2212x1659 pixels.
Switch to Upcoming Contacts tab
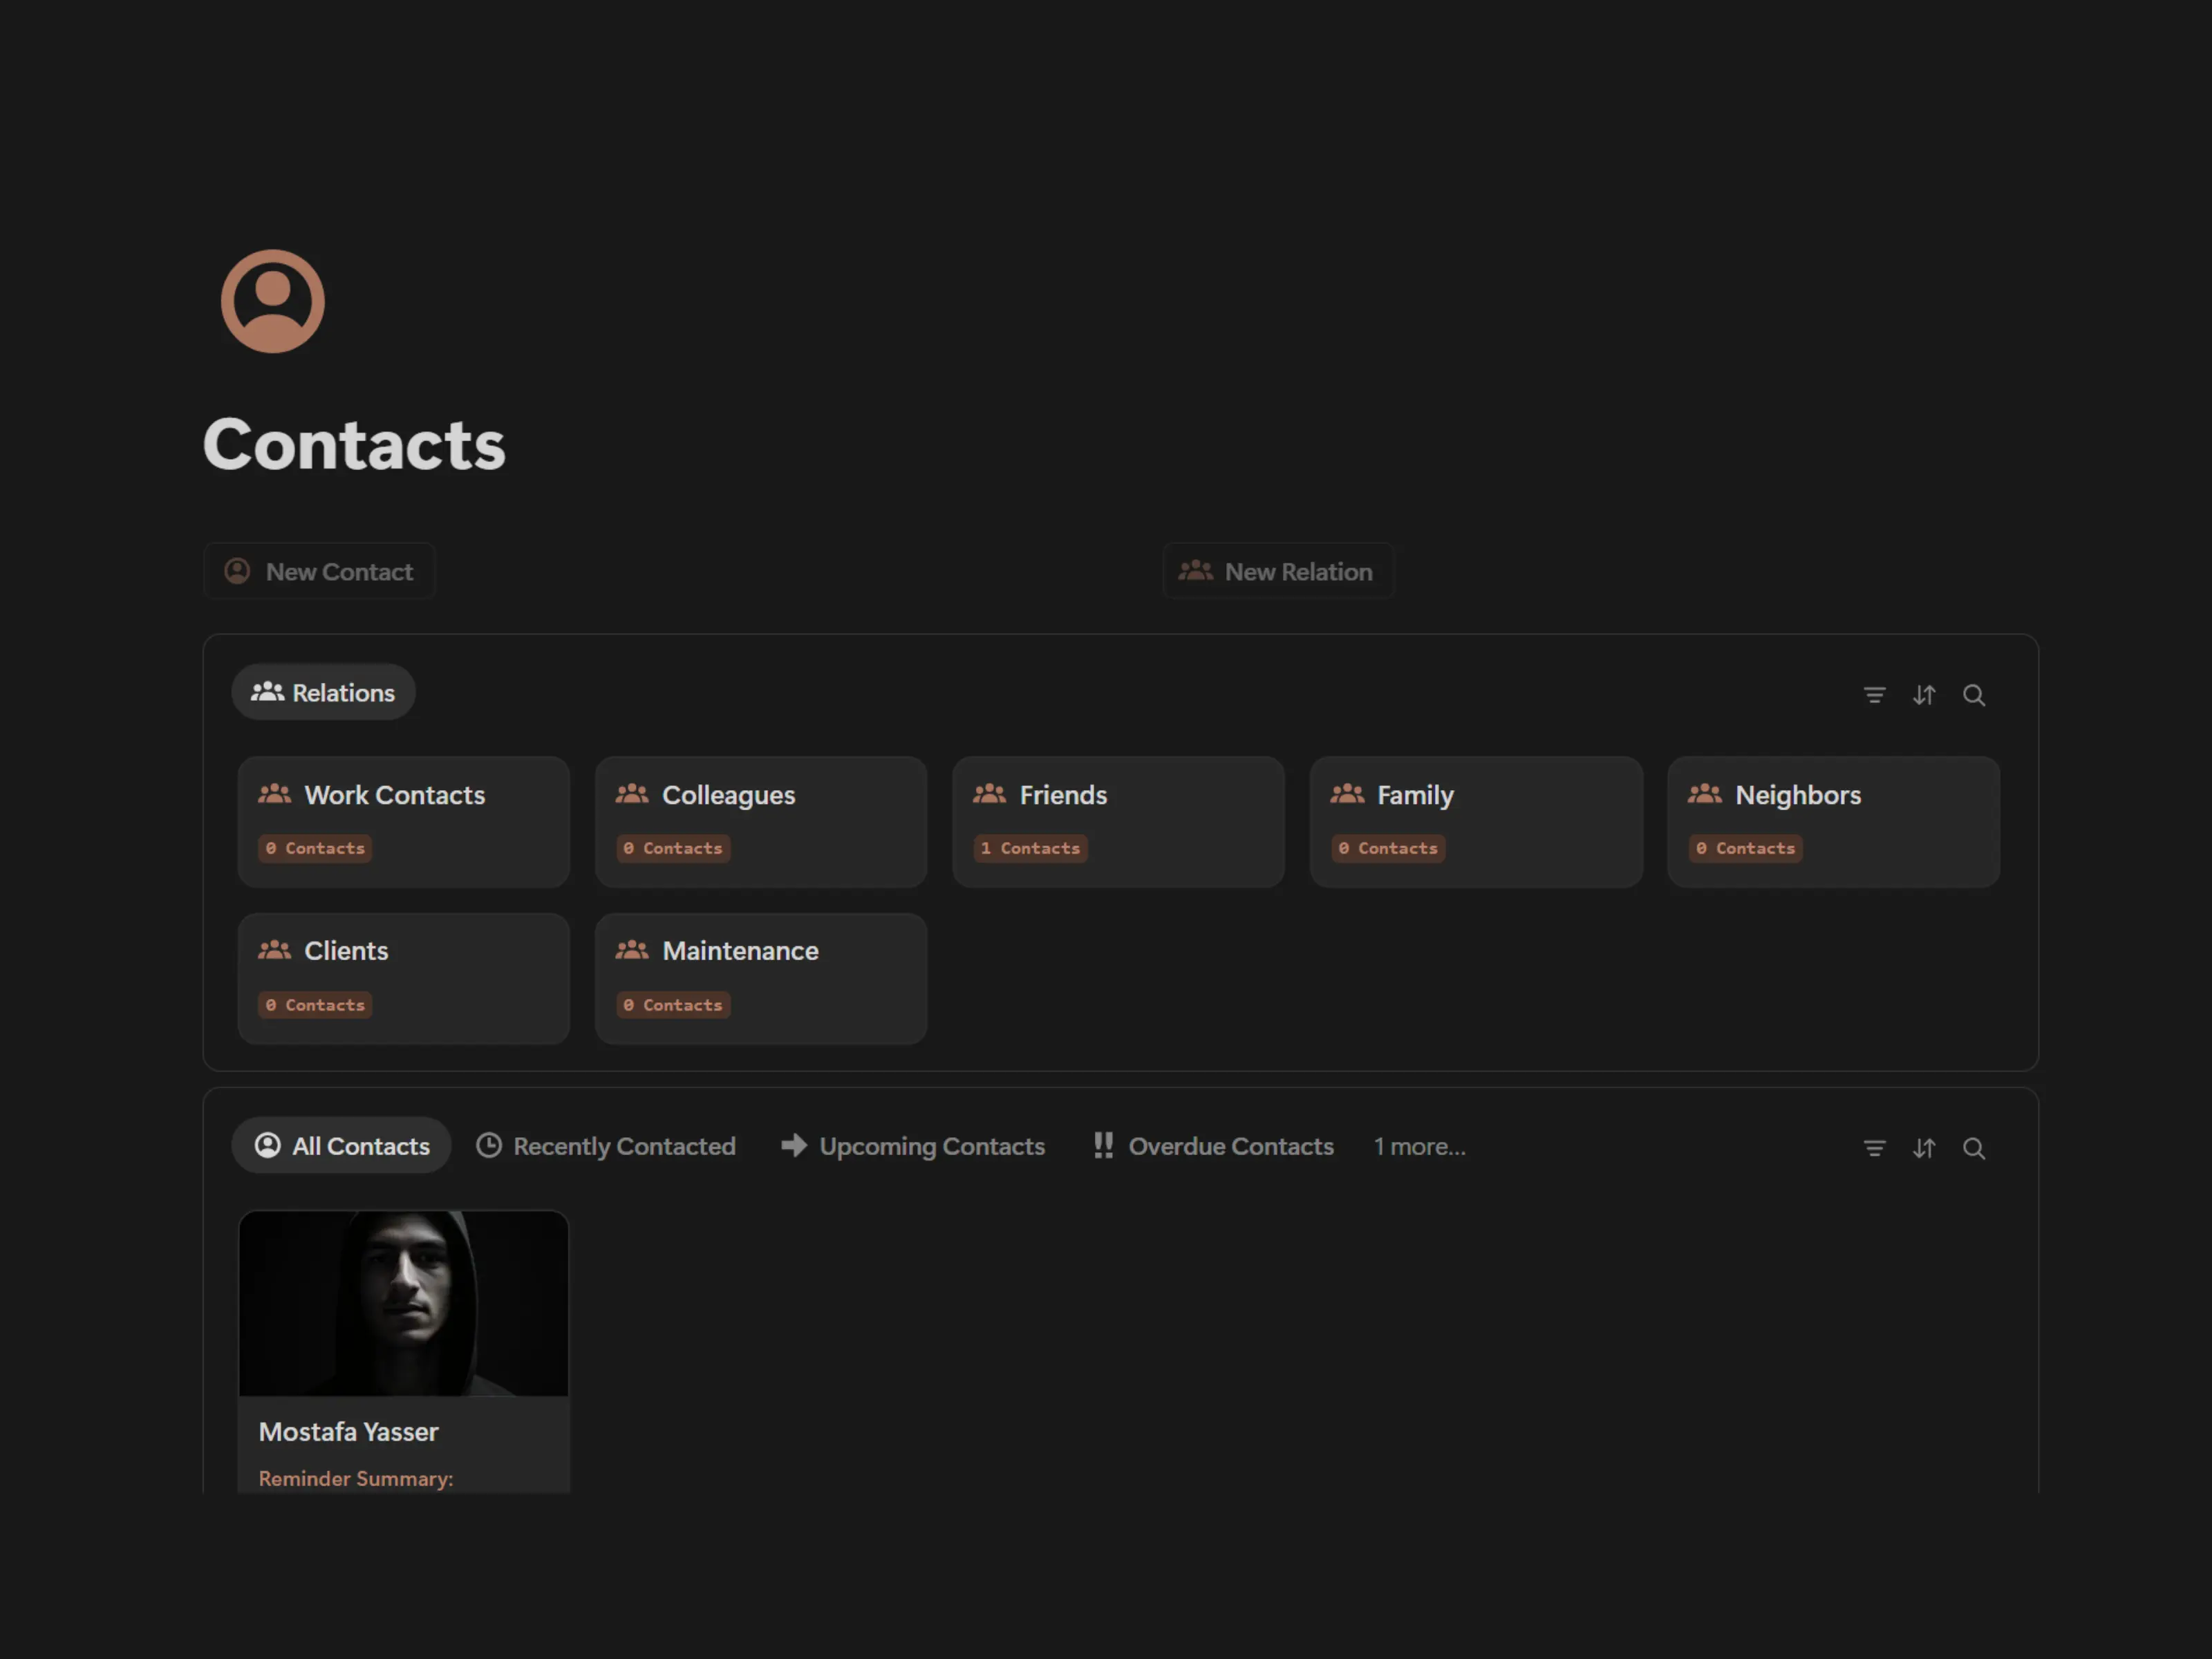[913, 1146]
